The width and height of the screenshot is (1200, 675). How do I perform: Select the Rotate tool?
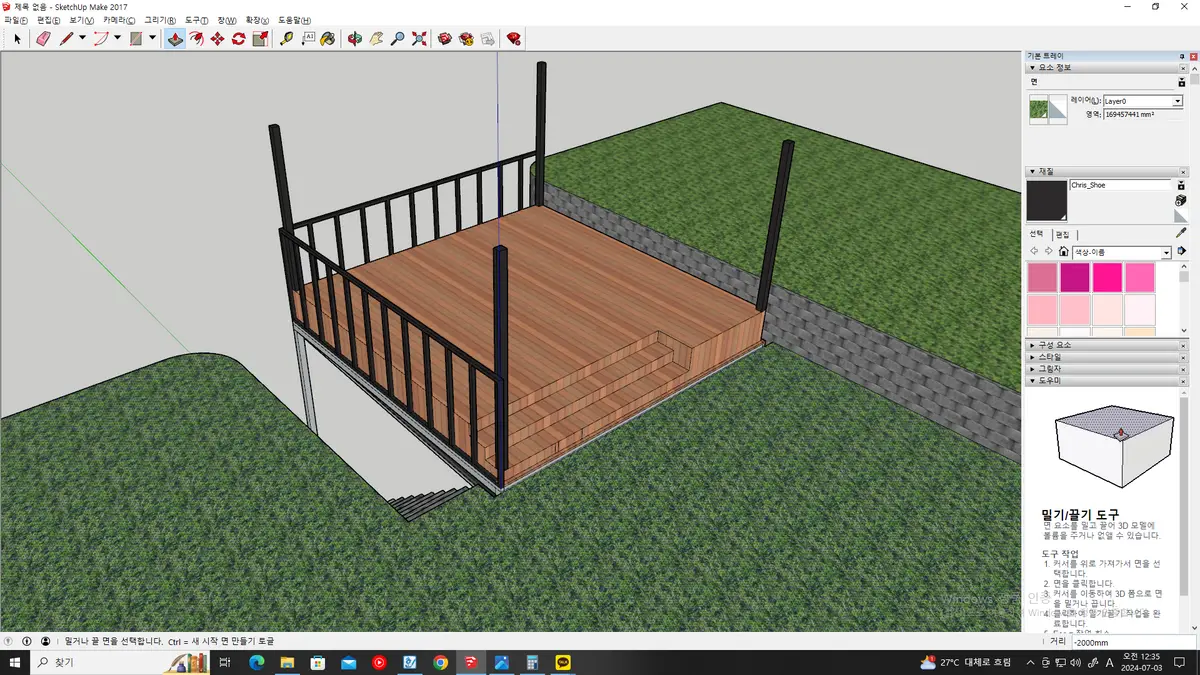point(238,39)
